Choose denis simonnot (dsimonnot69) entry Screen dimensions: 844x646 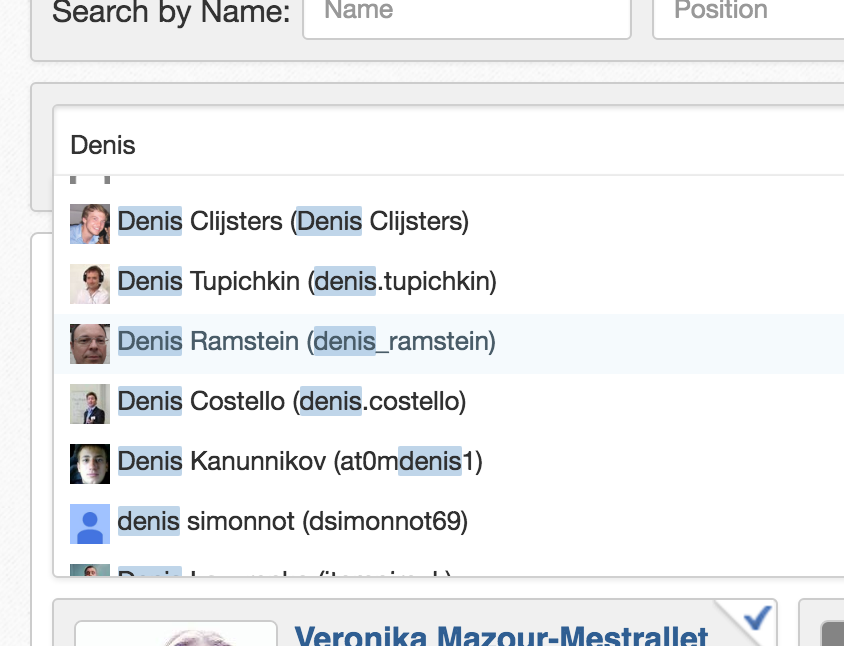(449, 524)
